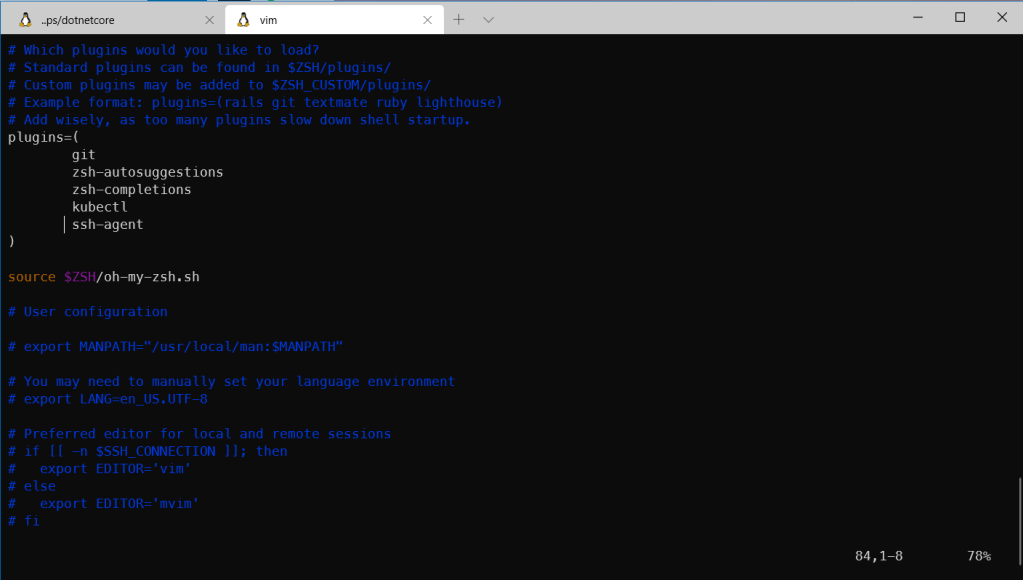Close the ..ps/dotnetcore tab
Viewport: 1023px width, 580px height.
[209, 19]
